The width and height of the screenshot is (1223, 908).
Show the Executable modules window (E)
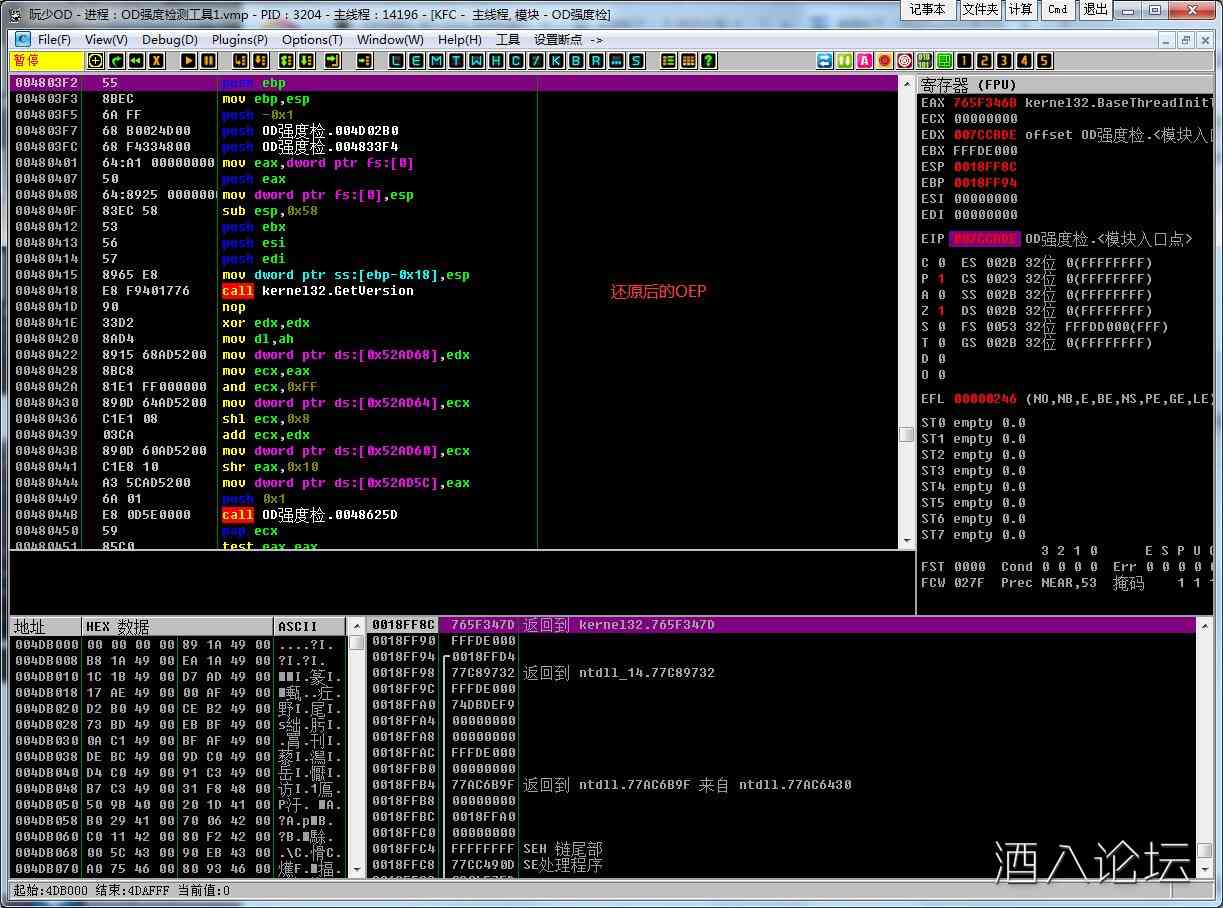pyautogui.click(x=416, y=61)
